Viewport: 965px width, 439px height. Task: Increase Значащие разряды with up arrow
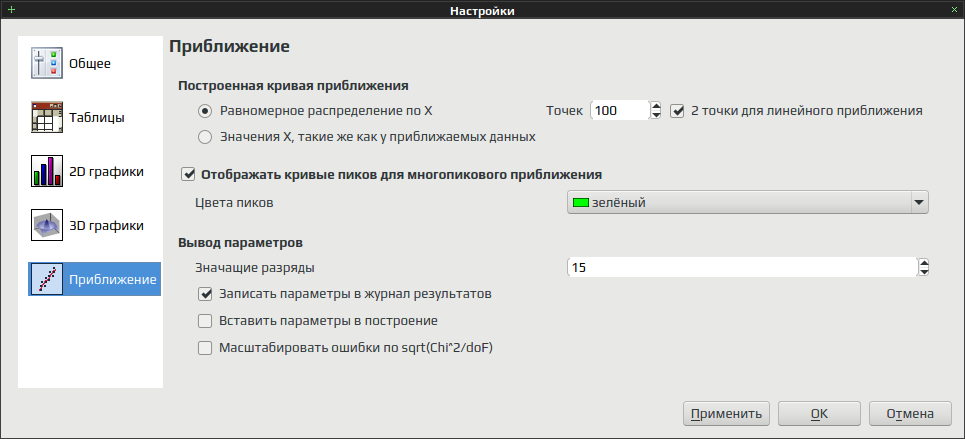click(x=923, y=263)
